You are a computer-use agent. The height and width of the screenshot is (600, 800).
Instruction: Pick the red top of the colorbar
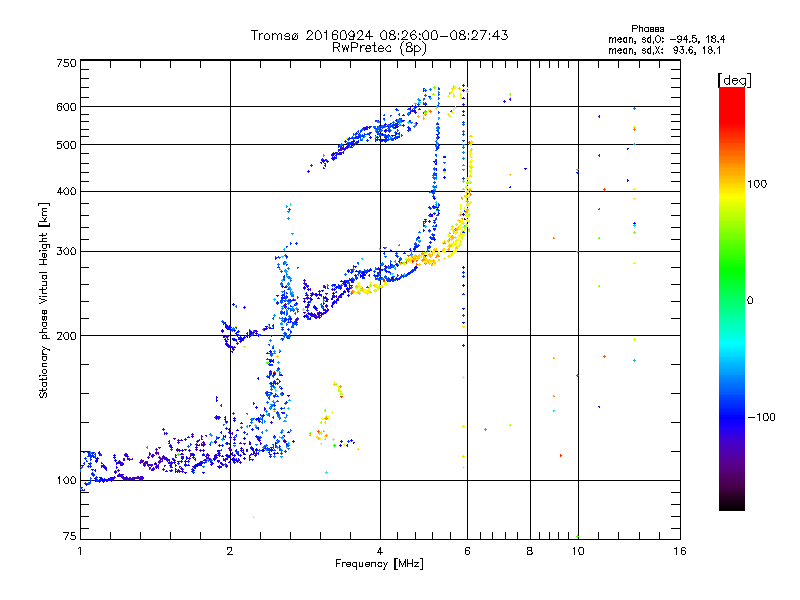pyautogui.click(x=732, y=94)
